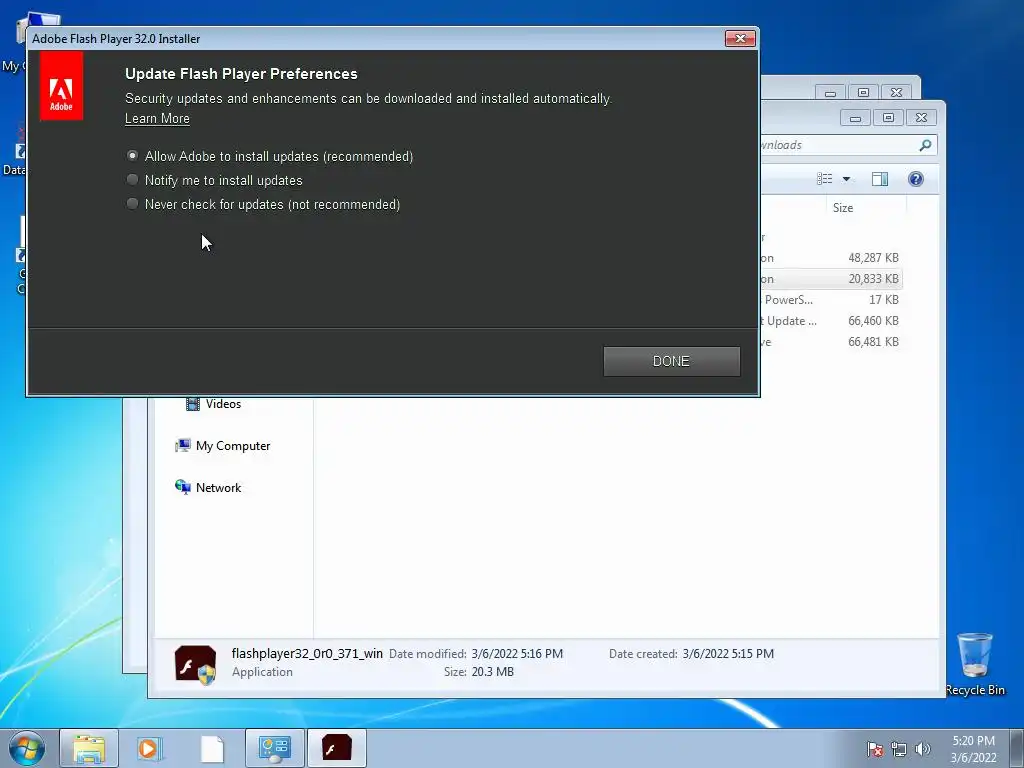
Task: Open Windows Explorer from the taskbar
Action: [x=89, y=748]
